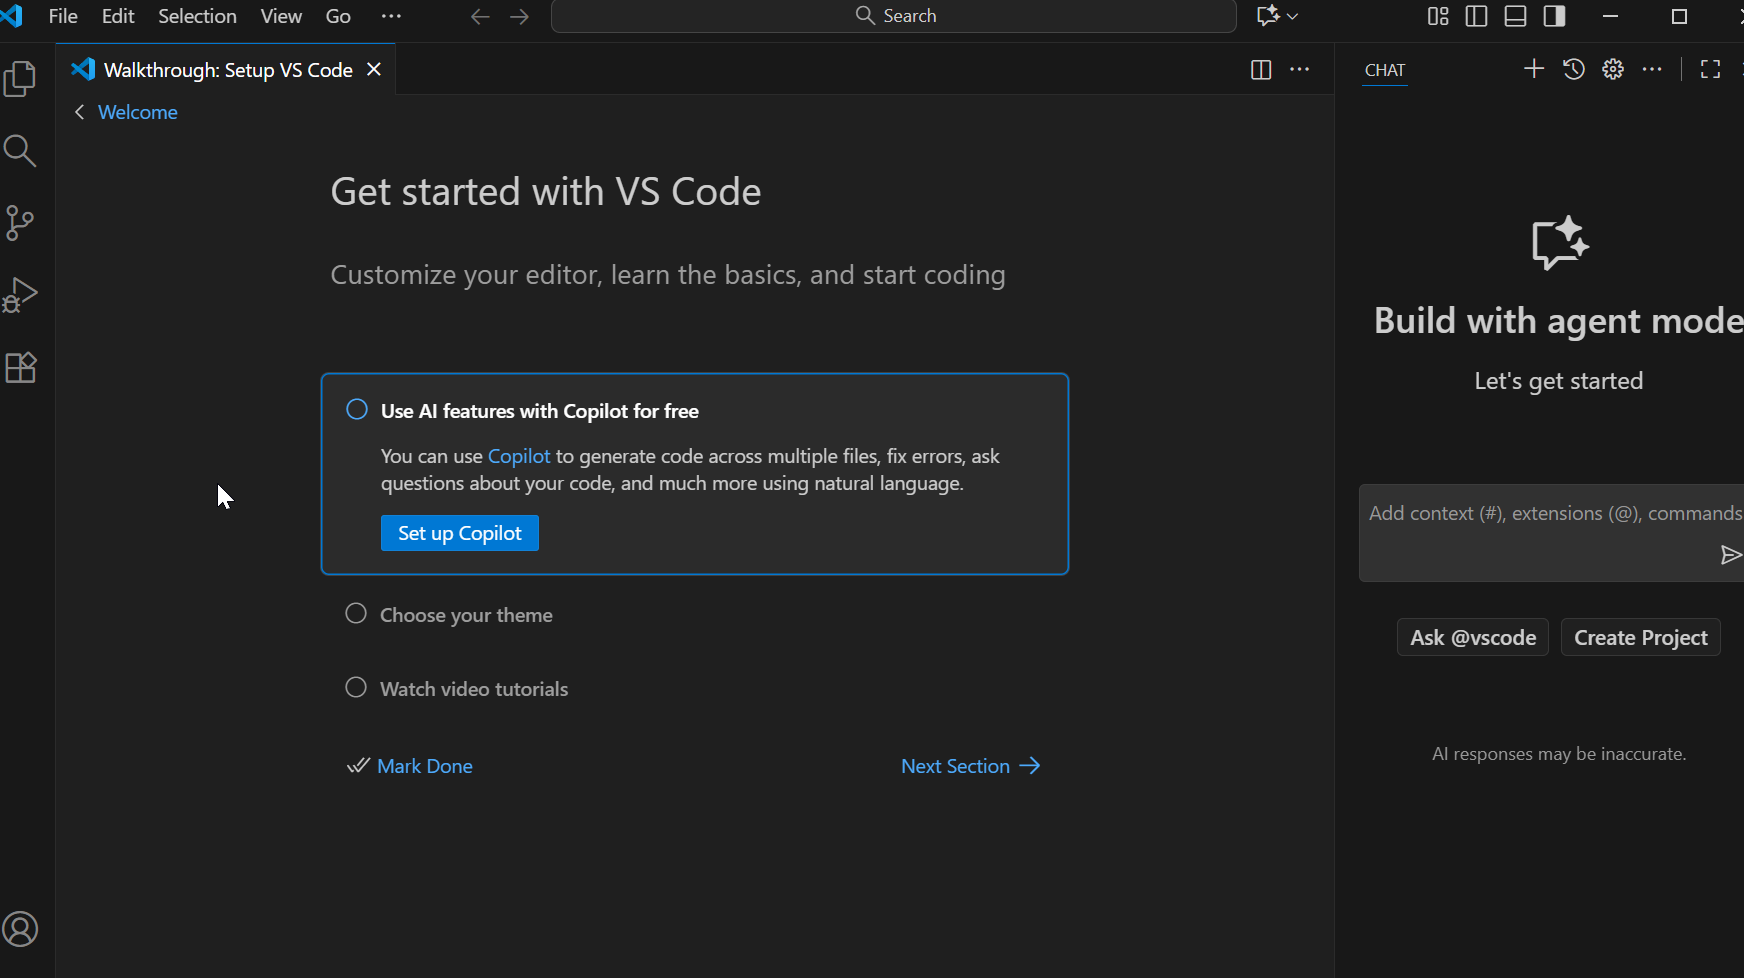Screen dimensions: 1744x978
Task: Open Source Control view
Action: [x=21, y=223]
